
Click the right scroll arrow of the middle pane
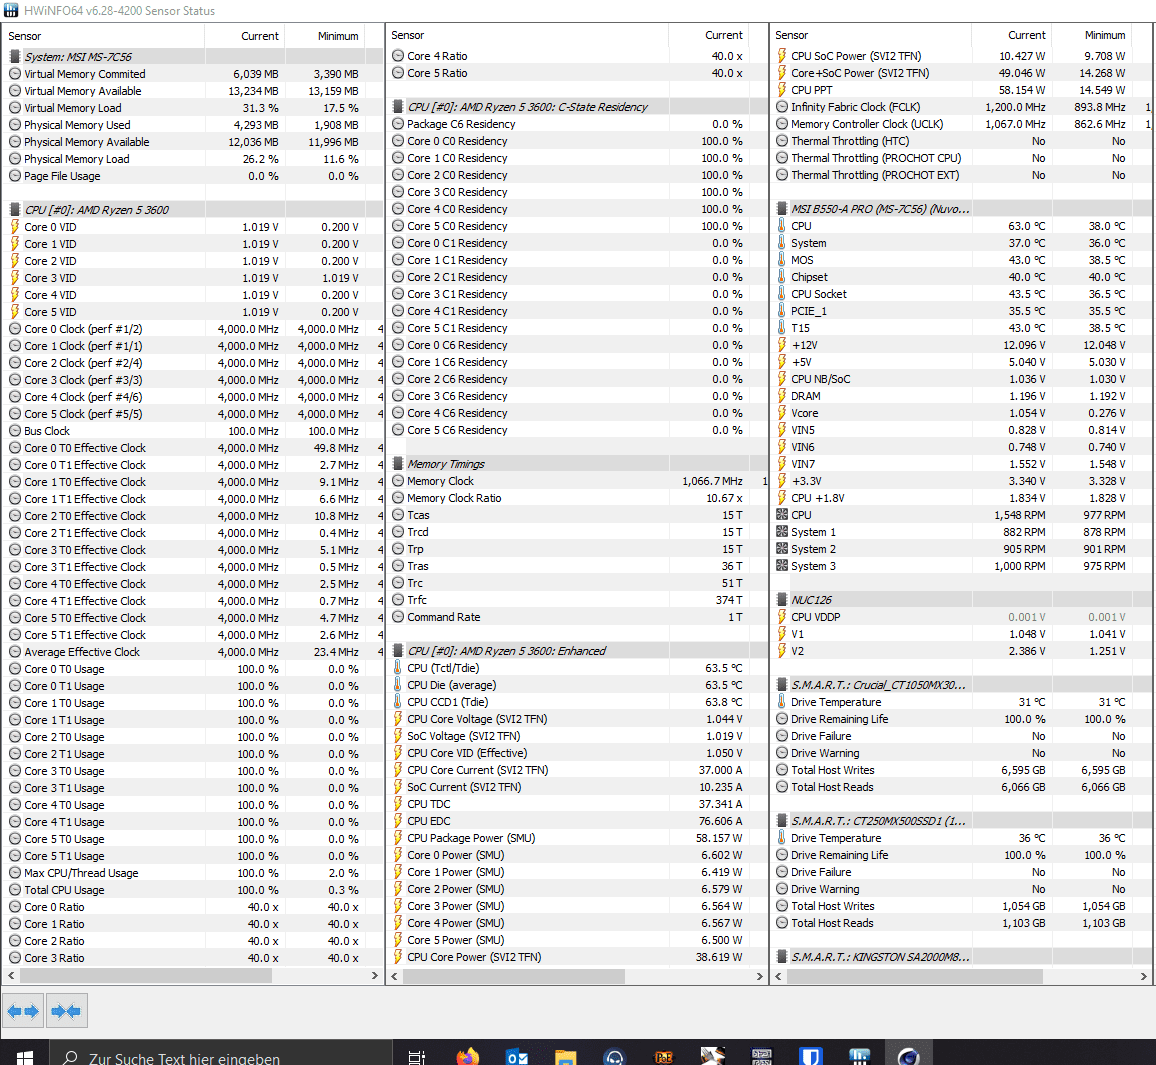coord(759,977)
